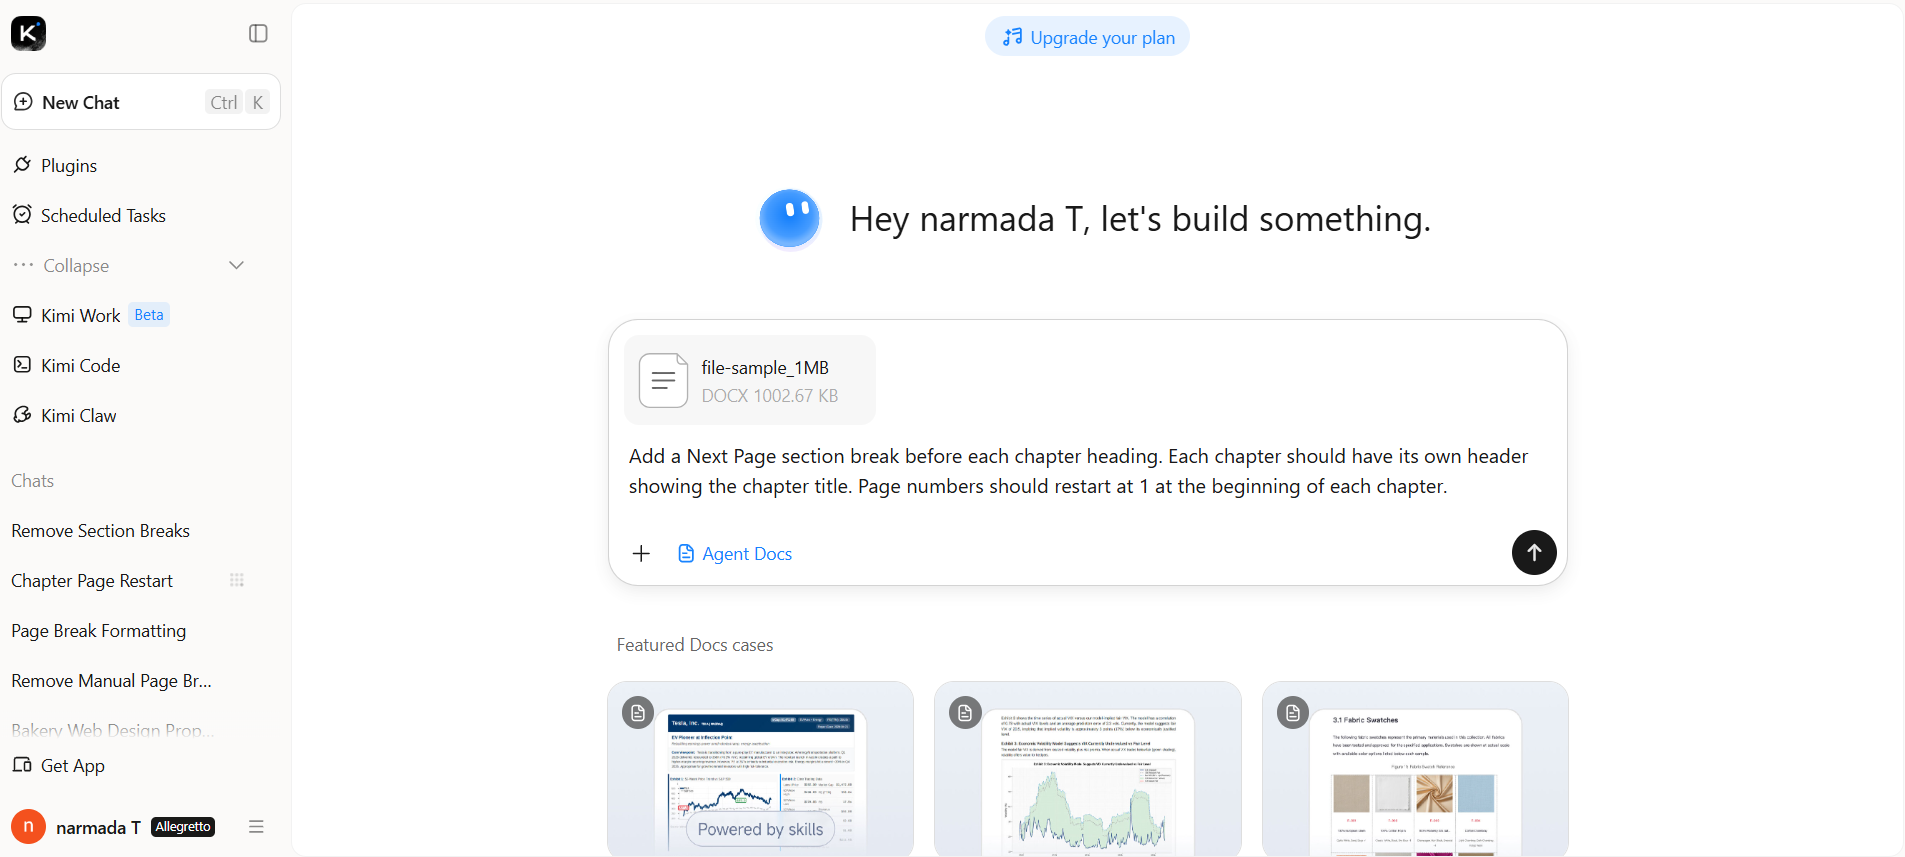Open the Fabric Swatches featured doc
The width and height of the screenshot is (1905, 857).
[x=1415, y=769]
